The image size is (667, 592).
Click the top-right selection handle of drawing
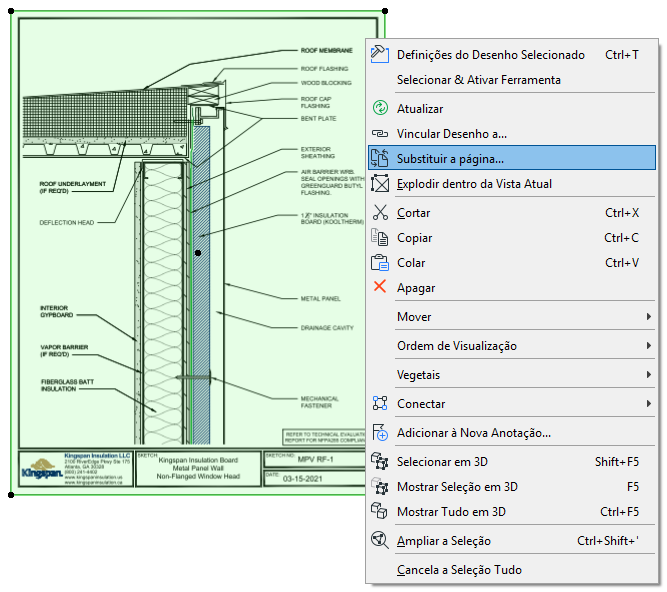pos(386,11)
